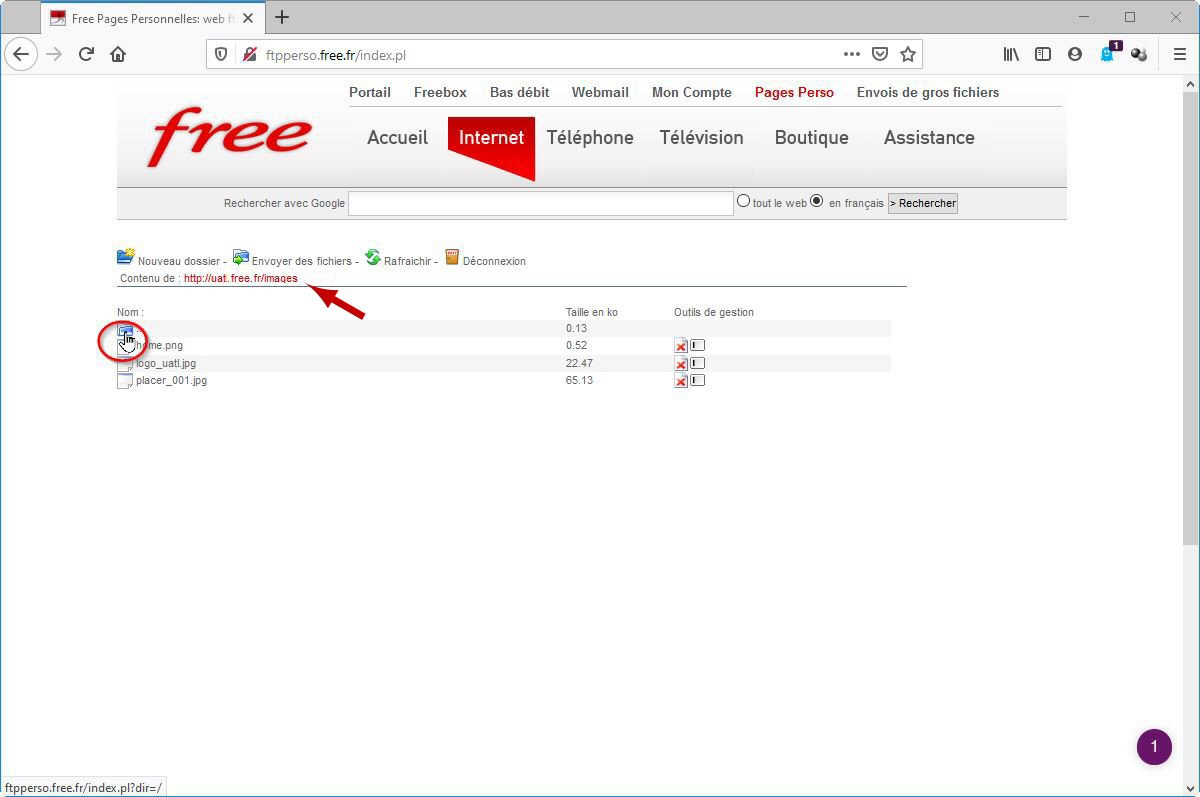
Task: Click the Envoyer des fichiers text link
Action: (302, 261)
